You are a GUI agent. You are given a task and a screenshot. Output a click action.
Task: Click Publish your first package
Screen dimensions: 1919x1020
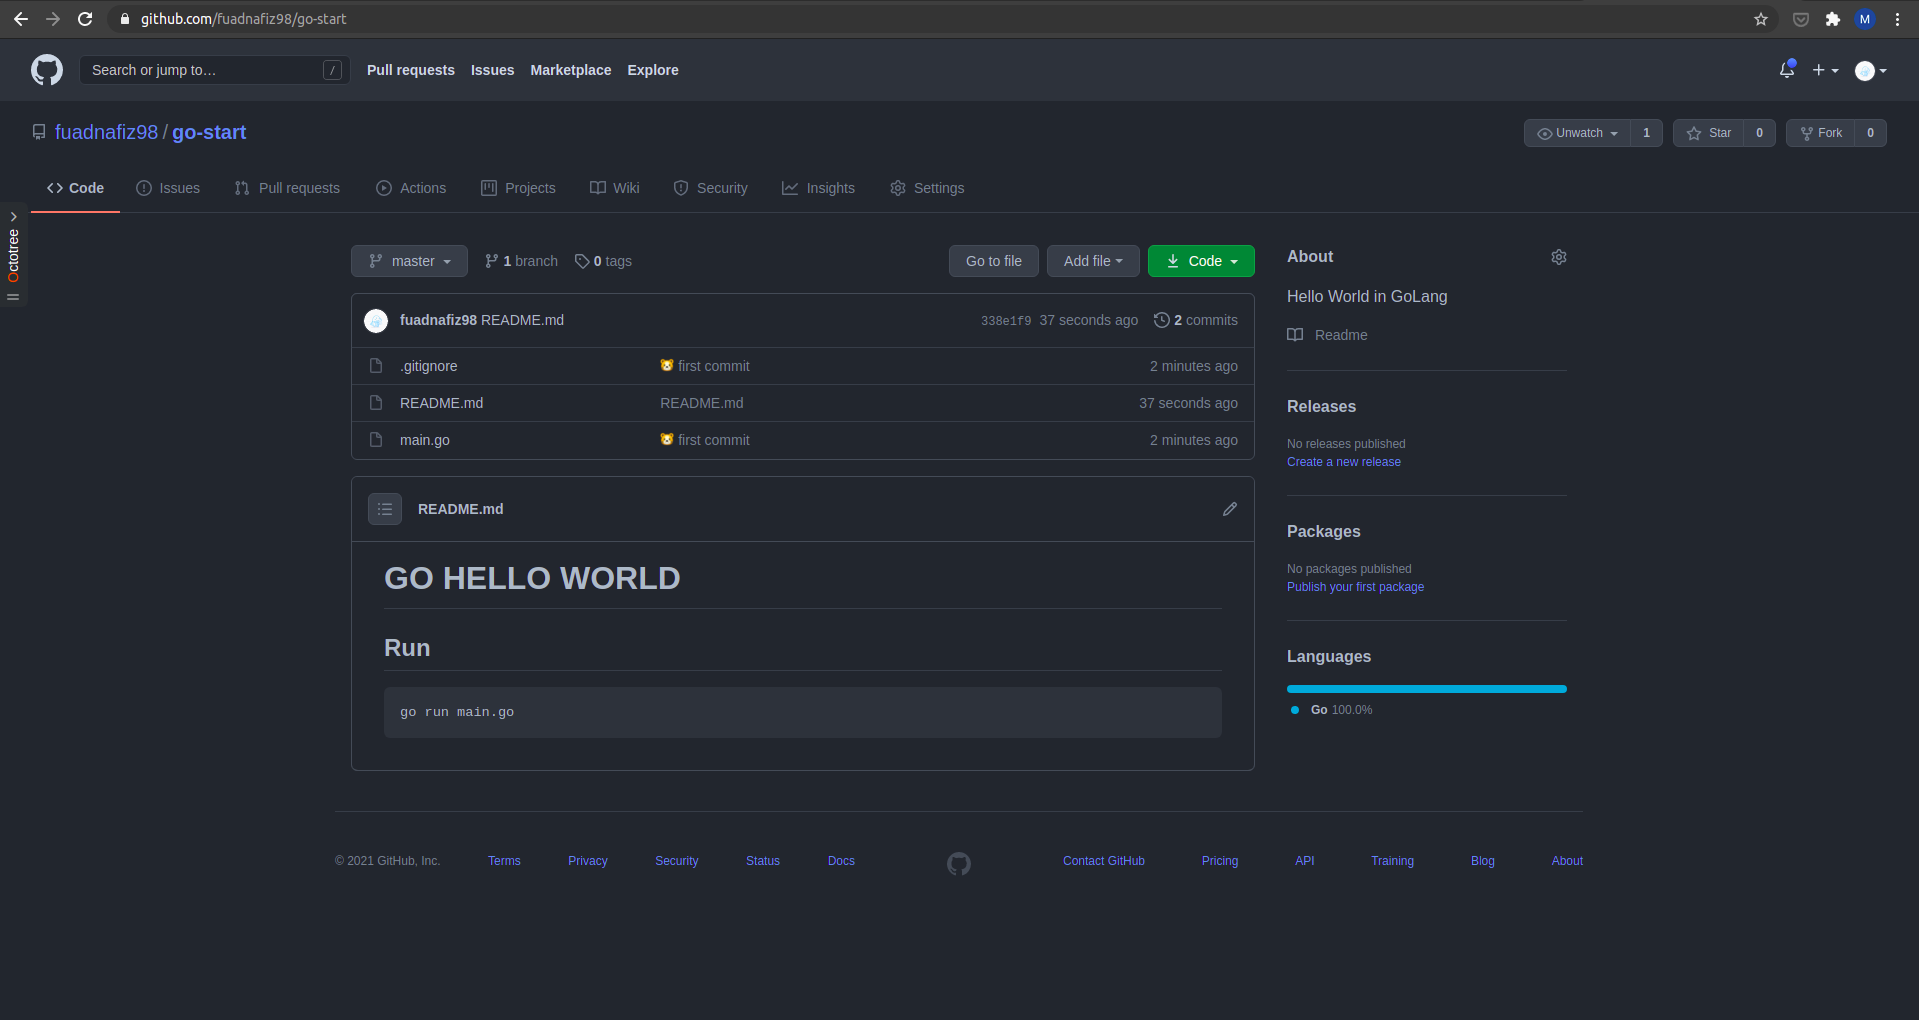1355,587
